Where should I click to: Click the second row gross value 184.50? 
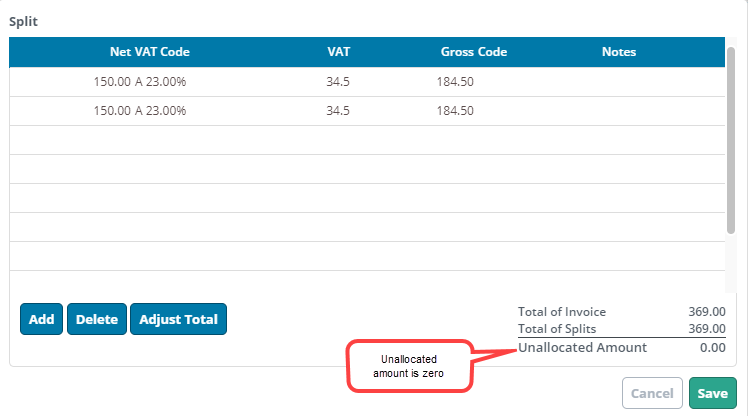455,111
